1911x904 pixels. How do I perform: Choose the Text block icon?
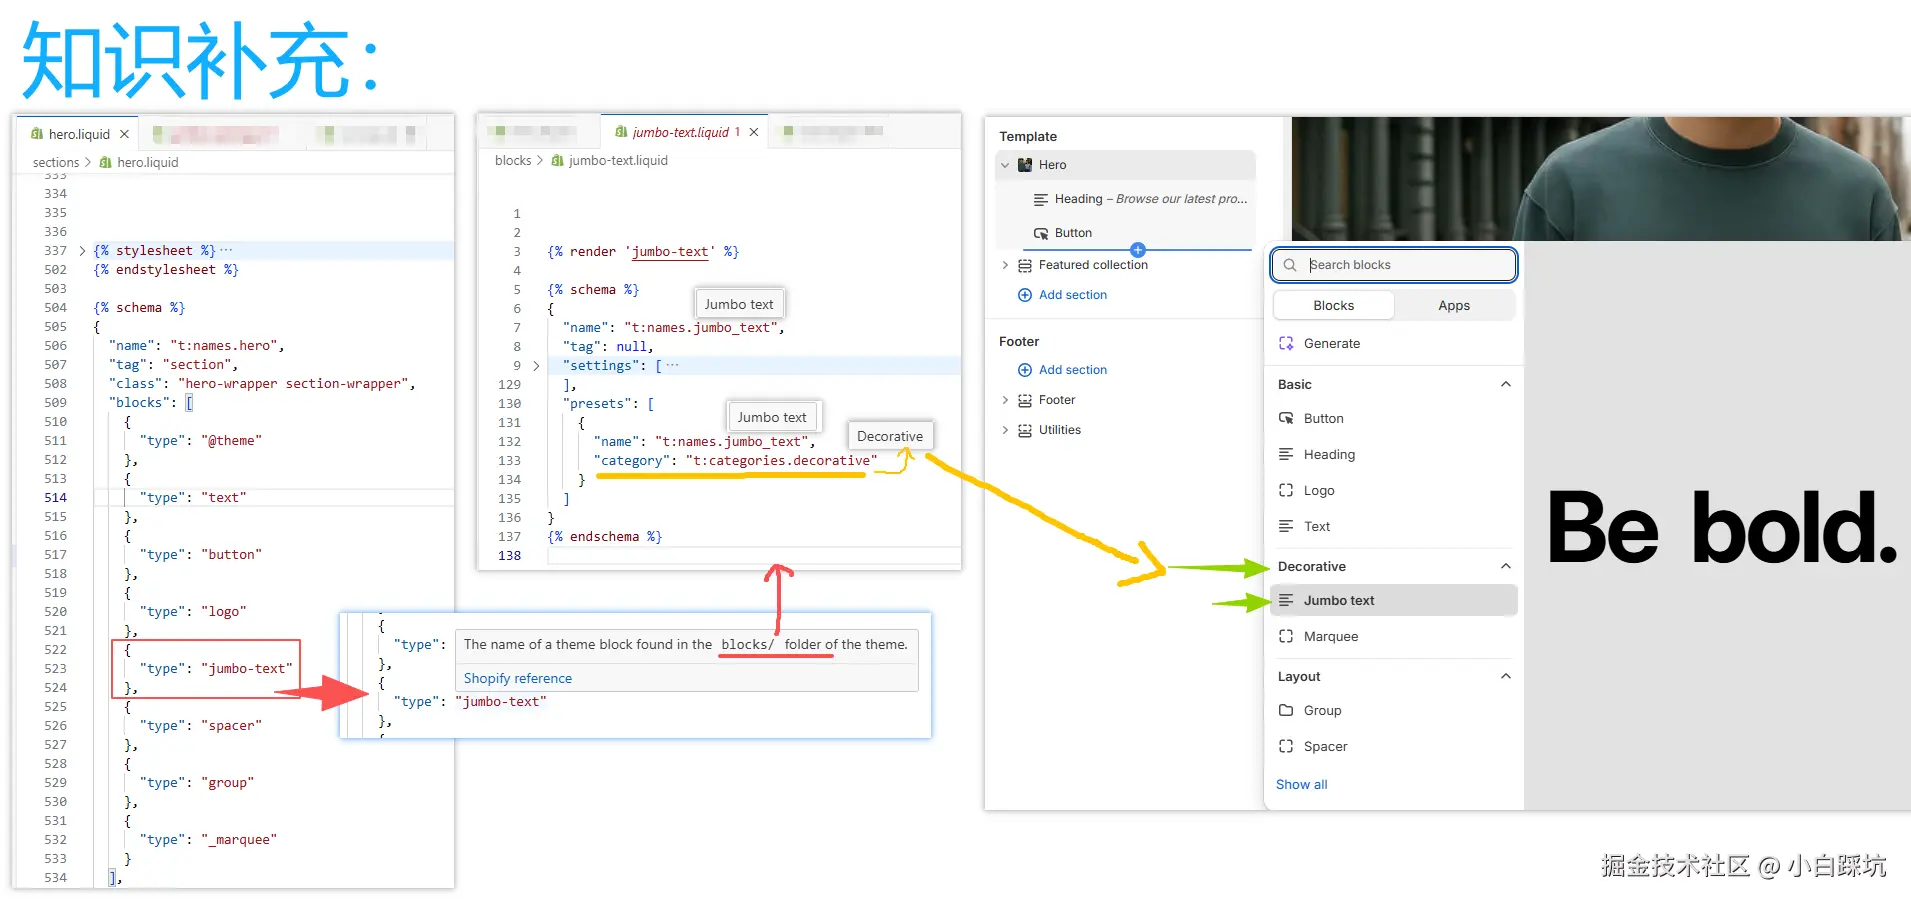point(1286,526)
